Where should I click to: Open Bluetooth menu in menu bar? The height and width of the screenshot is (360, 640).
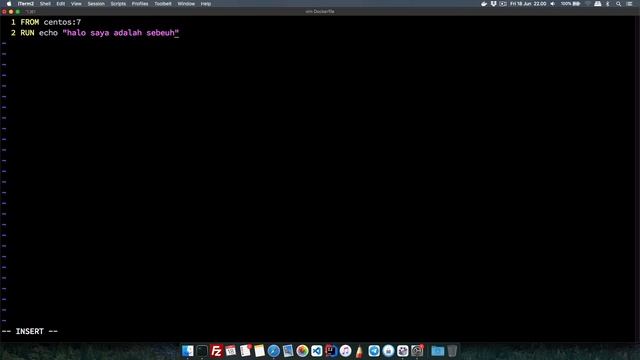click(608, 4)
